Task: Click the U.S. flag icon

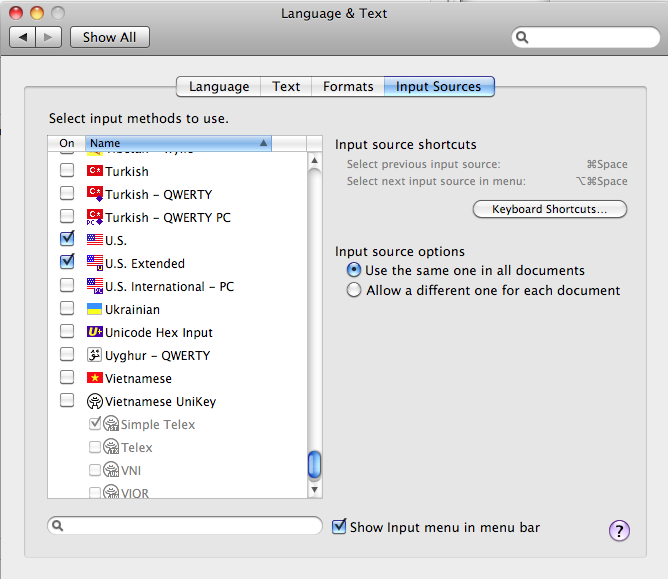Action: click(x=95, y=240)
